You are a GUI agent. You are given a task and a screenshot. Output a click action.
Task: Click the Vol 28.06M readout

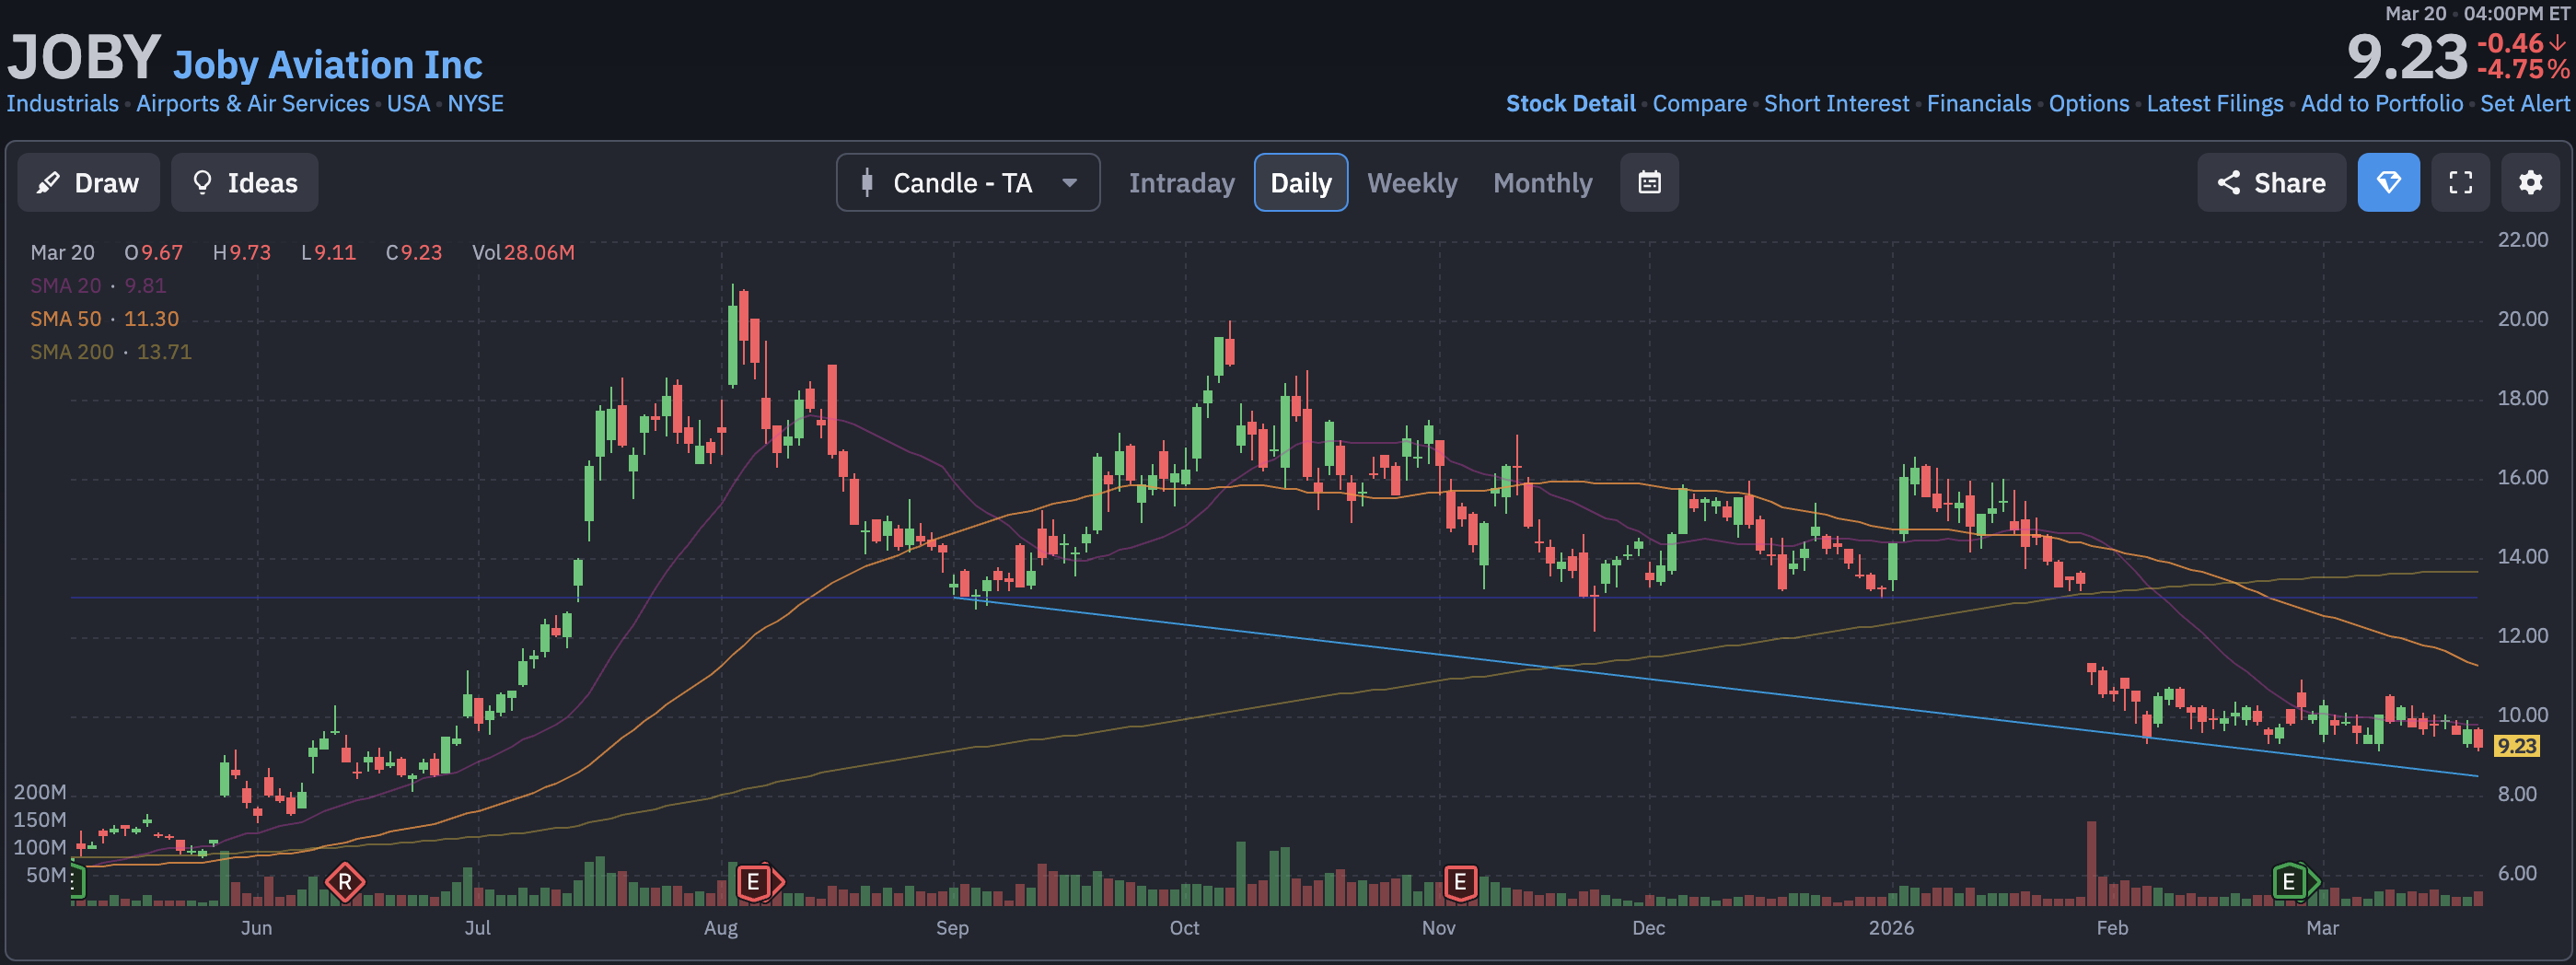pos(523,252)
